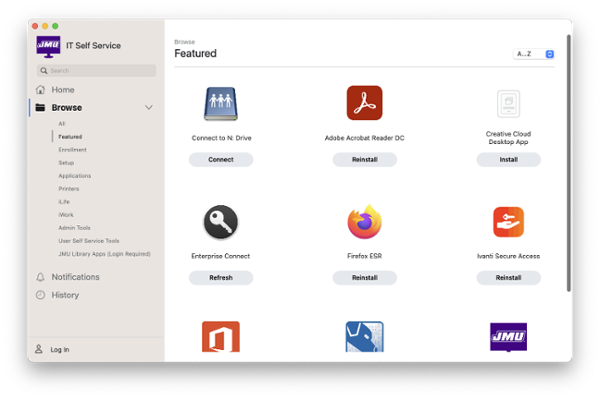
Task: Click the Adobe Acrobat Reader DC title
Action: (x=364, y=138)
